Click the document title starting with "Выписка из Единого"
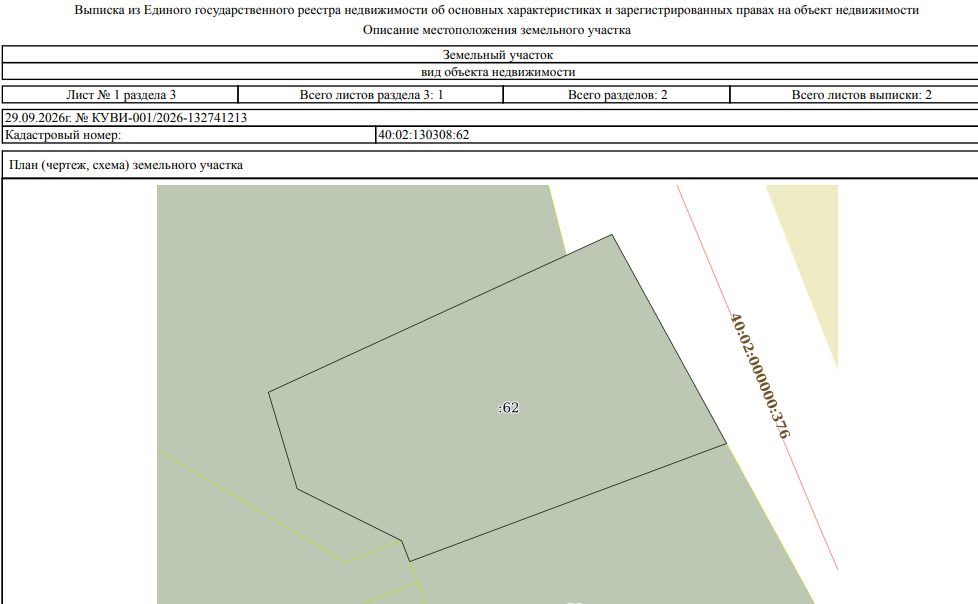The width and height of the screenshot is (978, 604). (x=496, y=10)
